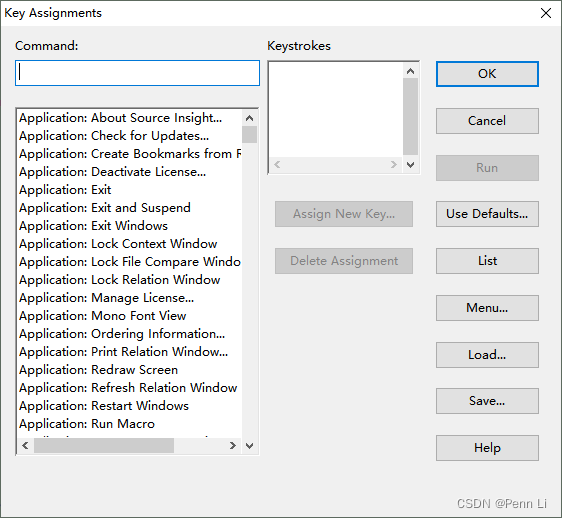Click the left arrow of command list horizontal scrollbar
The height and width of the screenshot is (518, 562).
[25, 446]
